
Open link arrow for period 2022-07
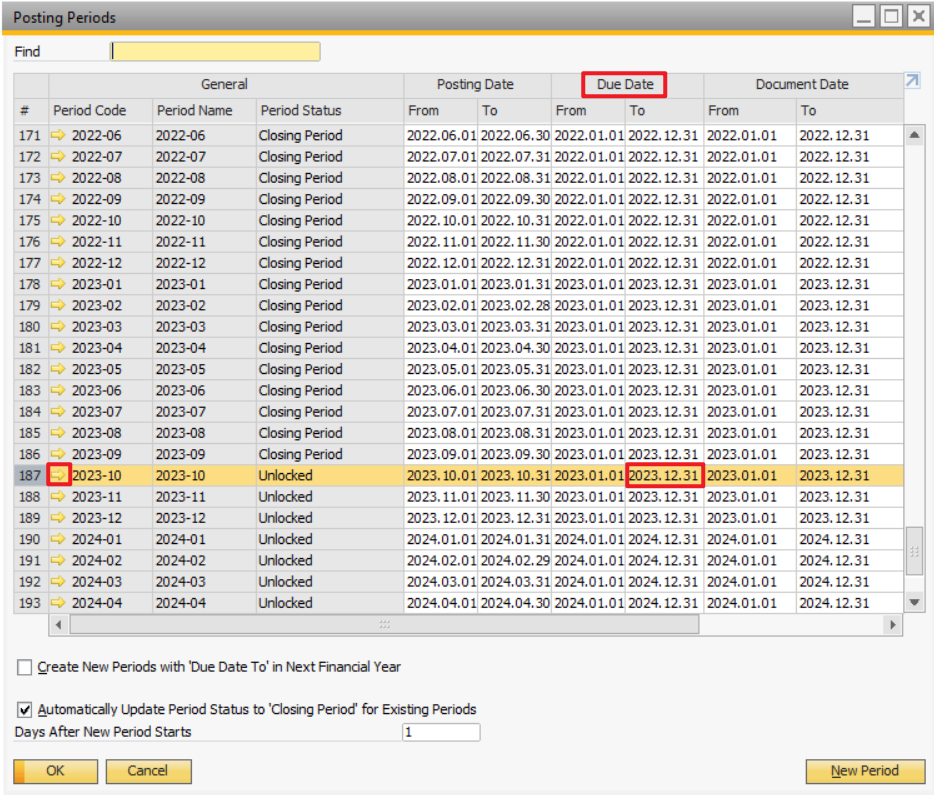click(x=58, y=157)
